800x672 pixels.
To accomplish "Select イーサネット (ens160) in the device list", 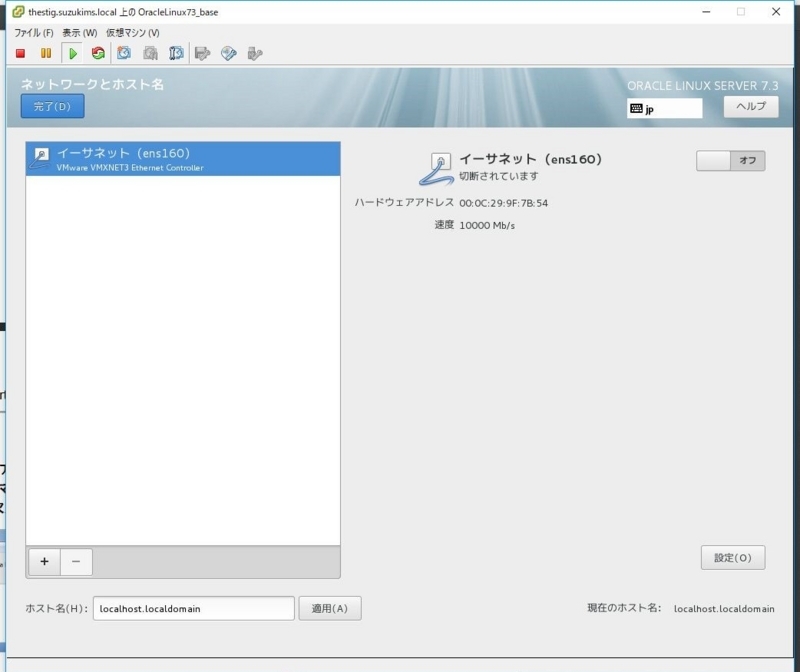I will coord(183,159).
